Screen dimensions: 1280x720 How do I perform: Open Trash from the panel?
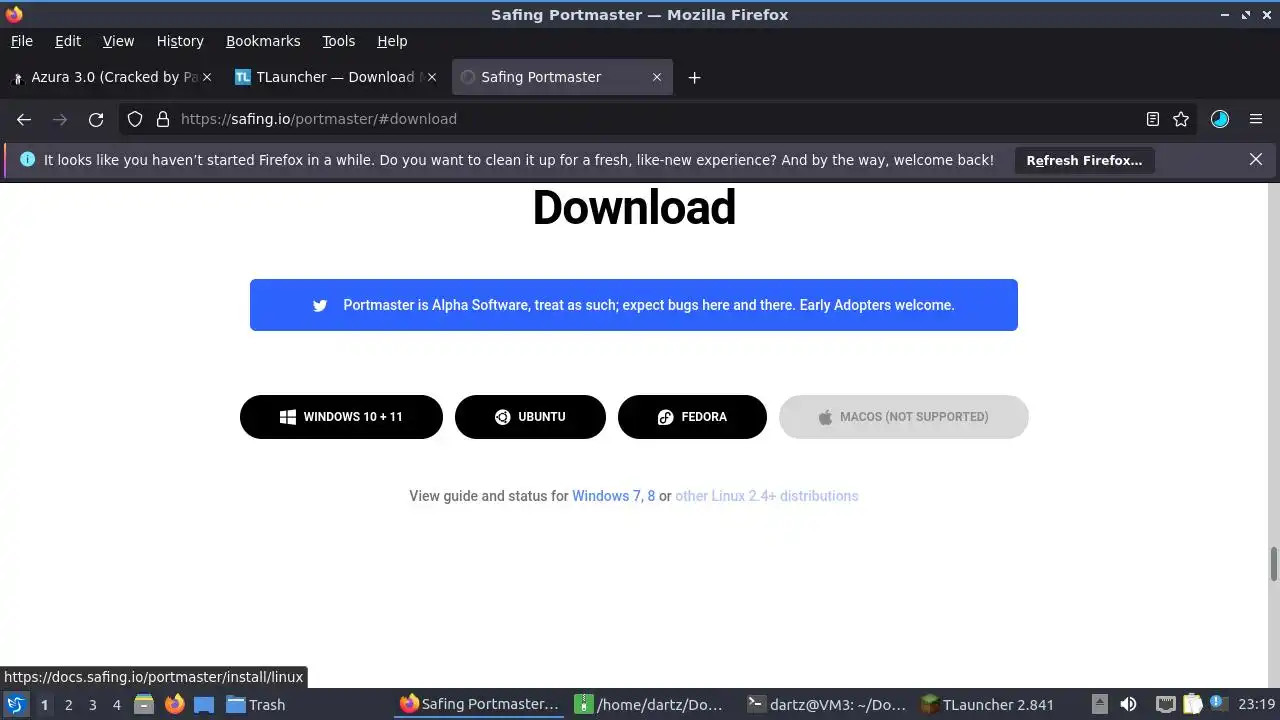256,704
